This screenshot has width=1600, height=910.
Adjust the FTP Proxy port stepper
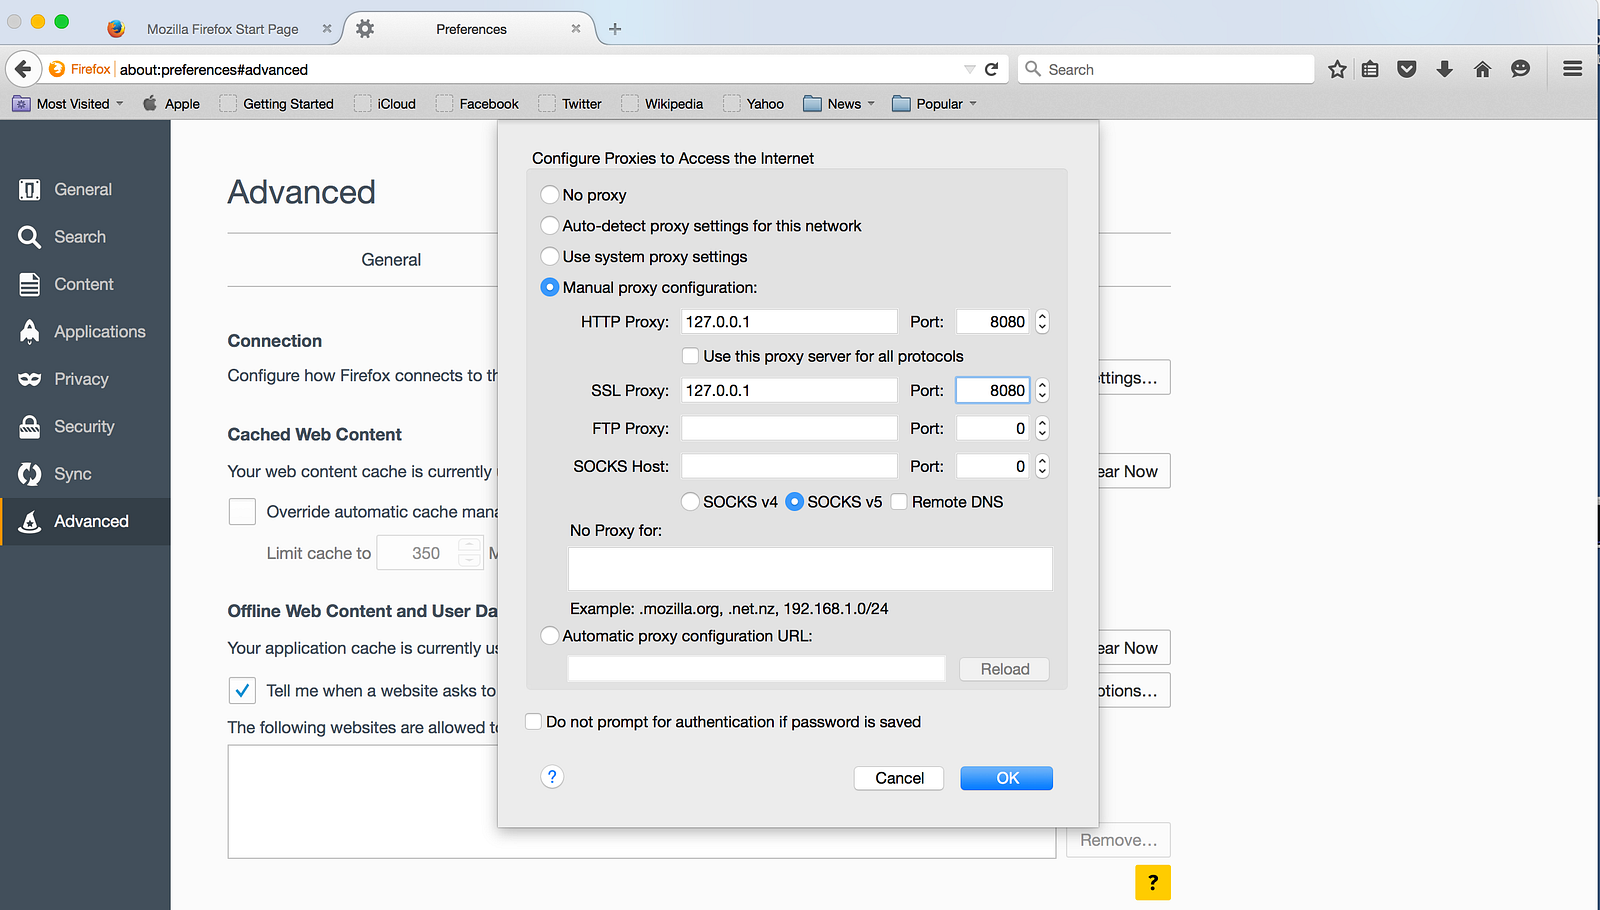coord(1042,429)
